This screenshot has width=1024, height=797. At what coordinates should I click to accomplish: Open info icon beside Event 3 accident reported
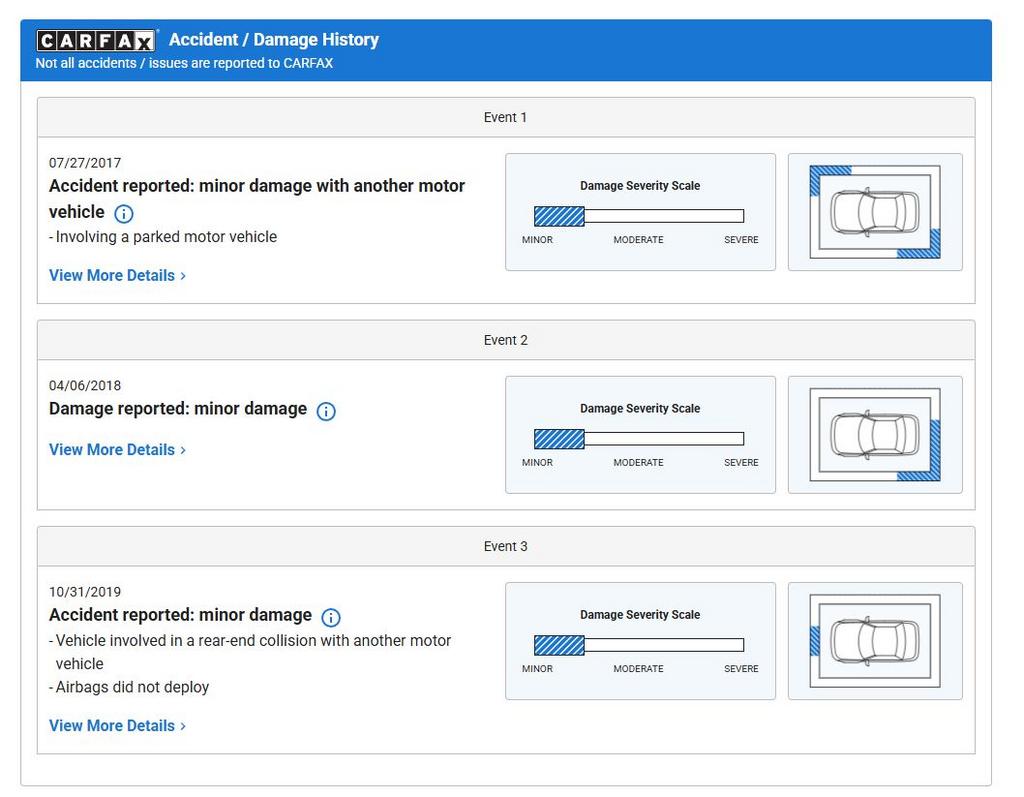click(331, 617)
